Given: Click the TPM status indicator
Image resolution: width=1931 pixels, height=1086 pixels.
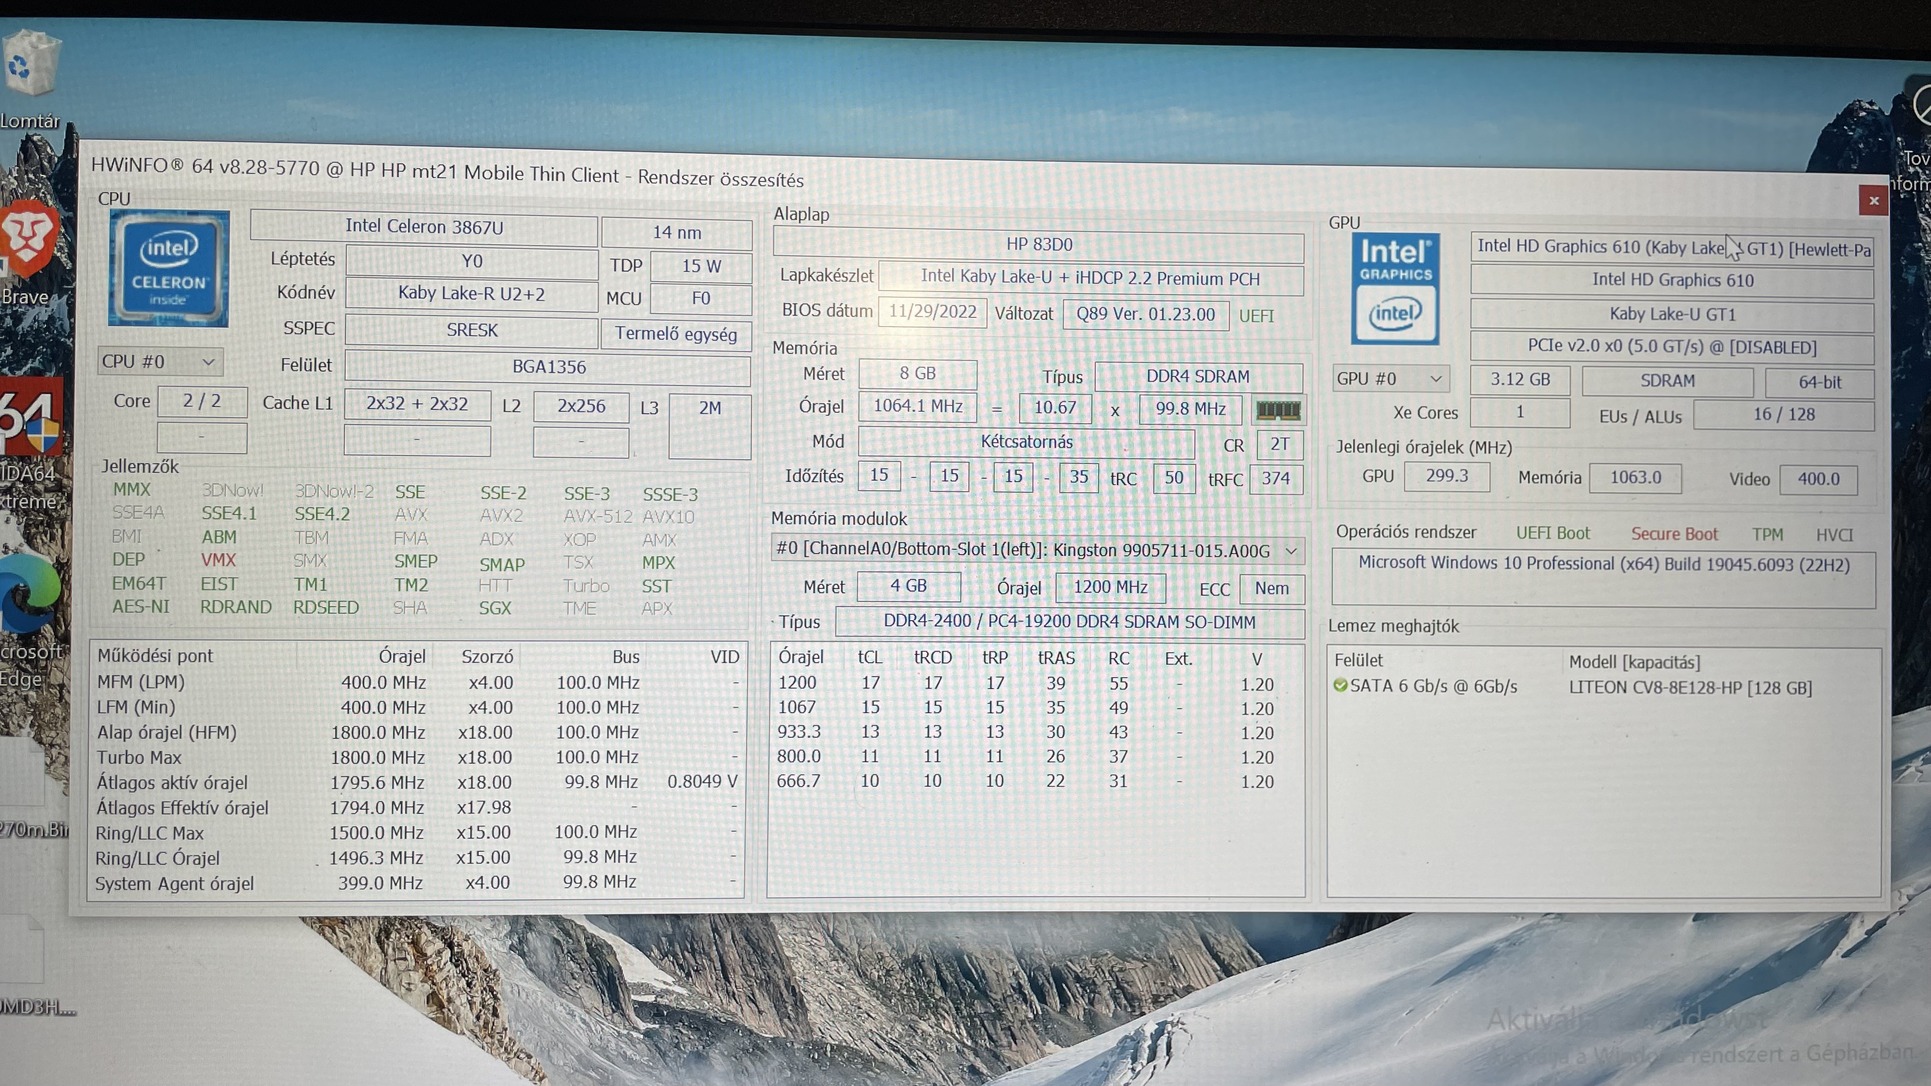Looking at the screenshot, I should coord(1767,534).
